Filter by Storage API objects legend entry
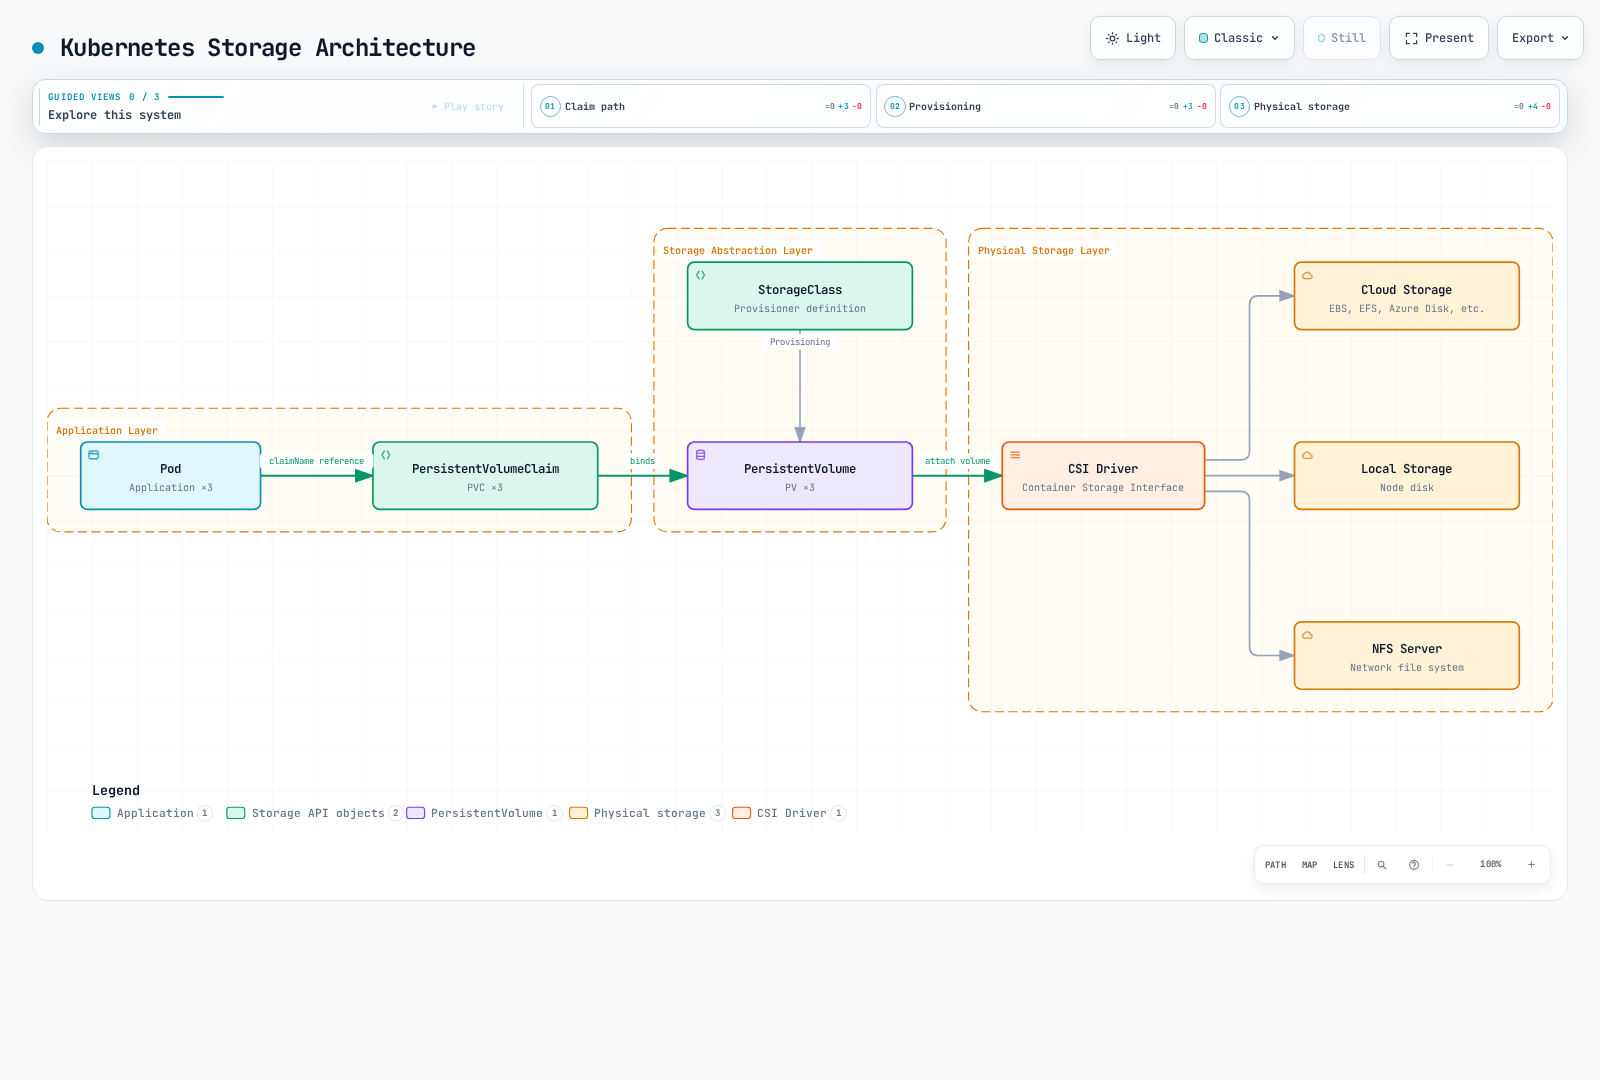1600x1080 pixels. 314,813
